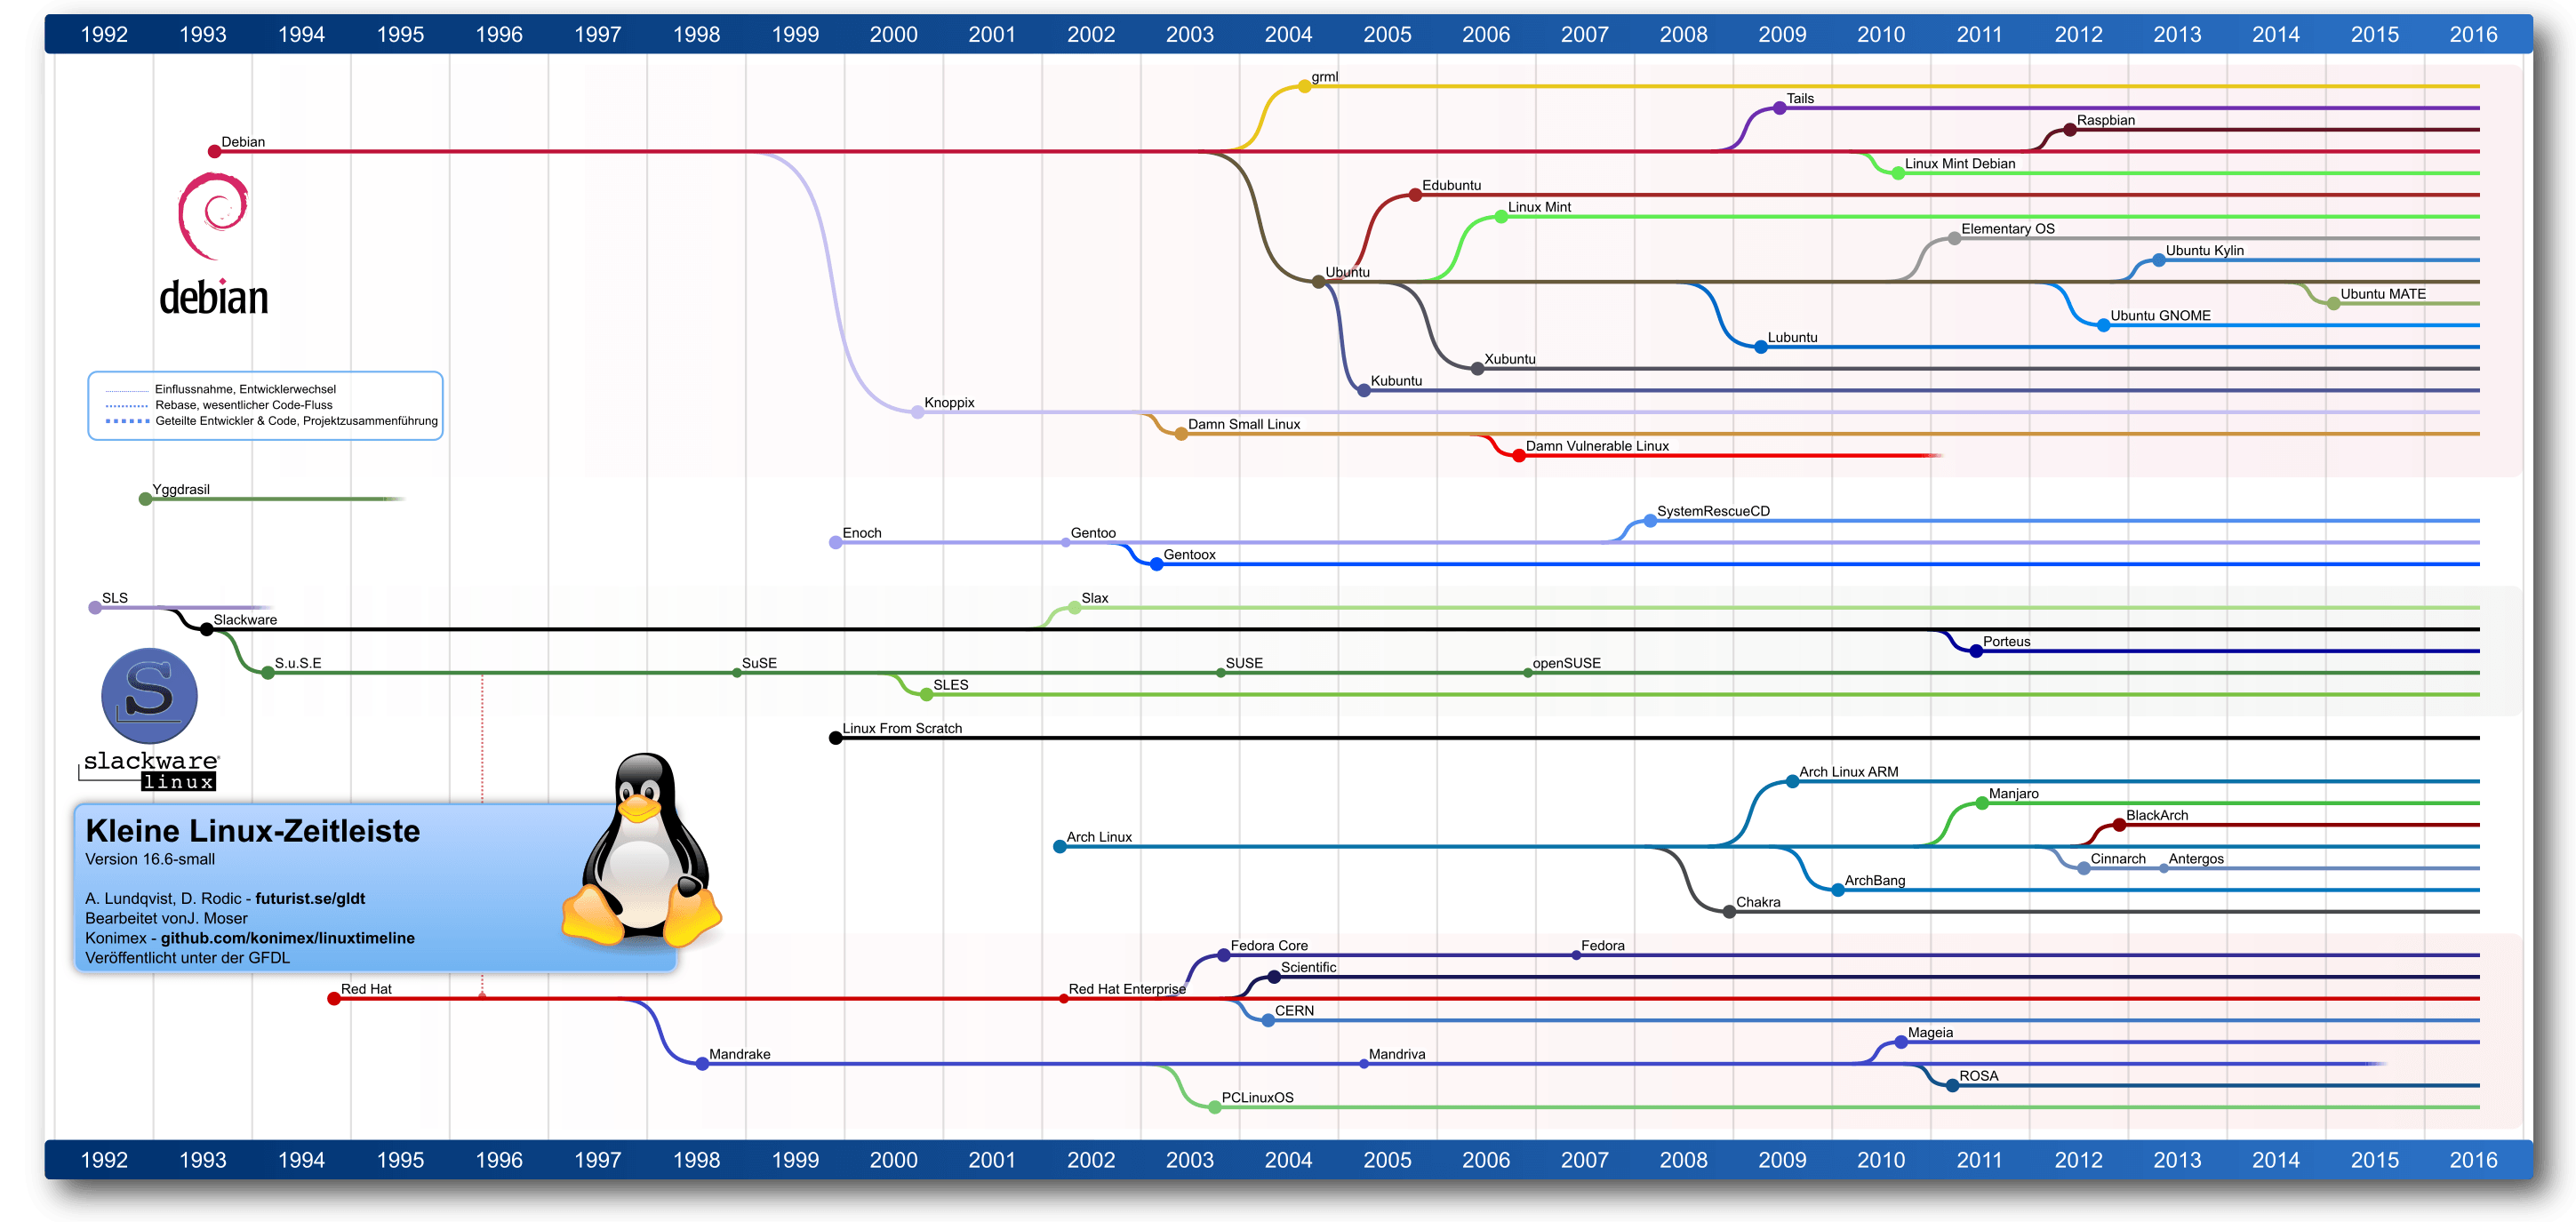Select the Knoppix timeline node

917,412
